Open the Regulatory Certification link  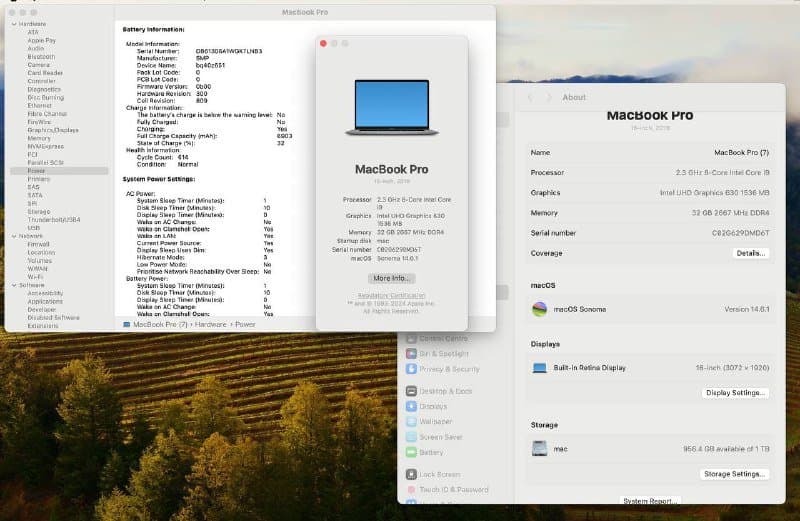[x=391, y=295]
